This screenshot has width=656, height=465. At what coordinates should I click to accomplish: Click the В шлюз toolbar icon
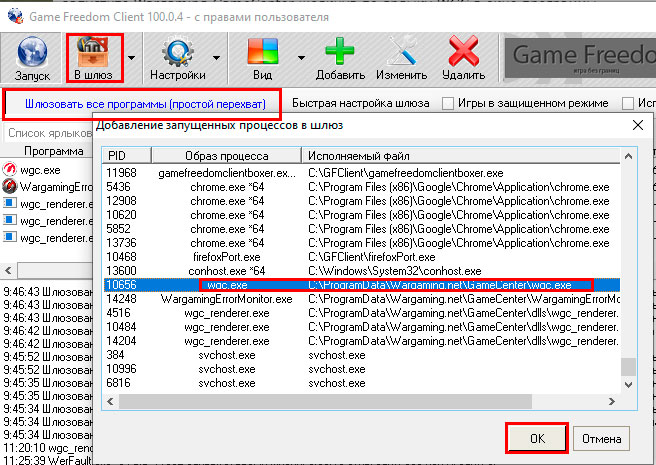pyautogui.click(x=95, y=49)
